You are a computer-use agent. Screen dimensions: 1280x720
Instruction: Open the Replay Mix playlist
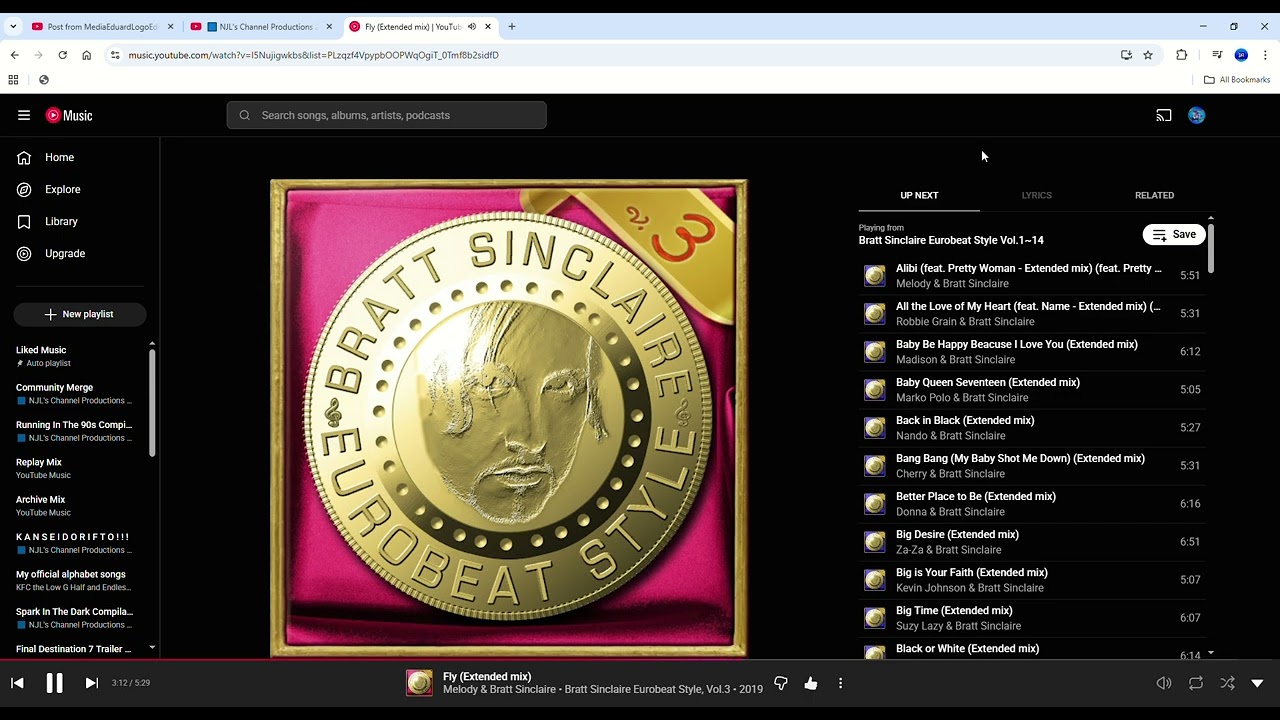click(76, 469)
